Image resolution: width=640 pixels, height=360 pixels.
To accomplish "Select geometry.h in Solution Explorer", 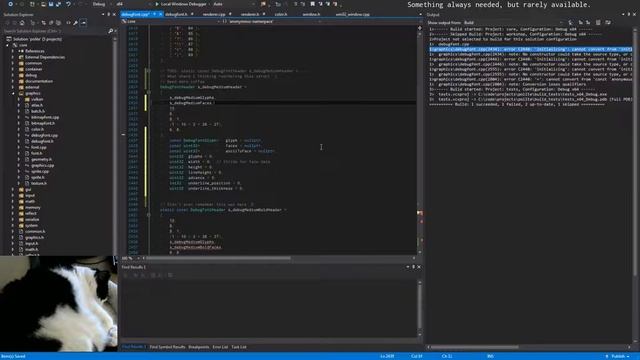I will coord(41,159).
